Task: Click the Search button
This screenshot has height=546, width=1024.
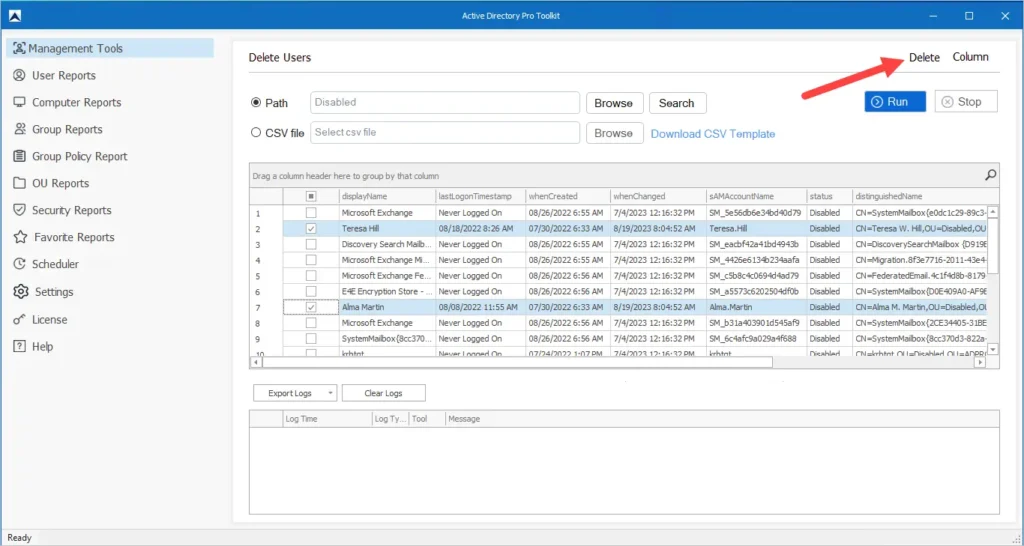Action: [x=677, y=103]
